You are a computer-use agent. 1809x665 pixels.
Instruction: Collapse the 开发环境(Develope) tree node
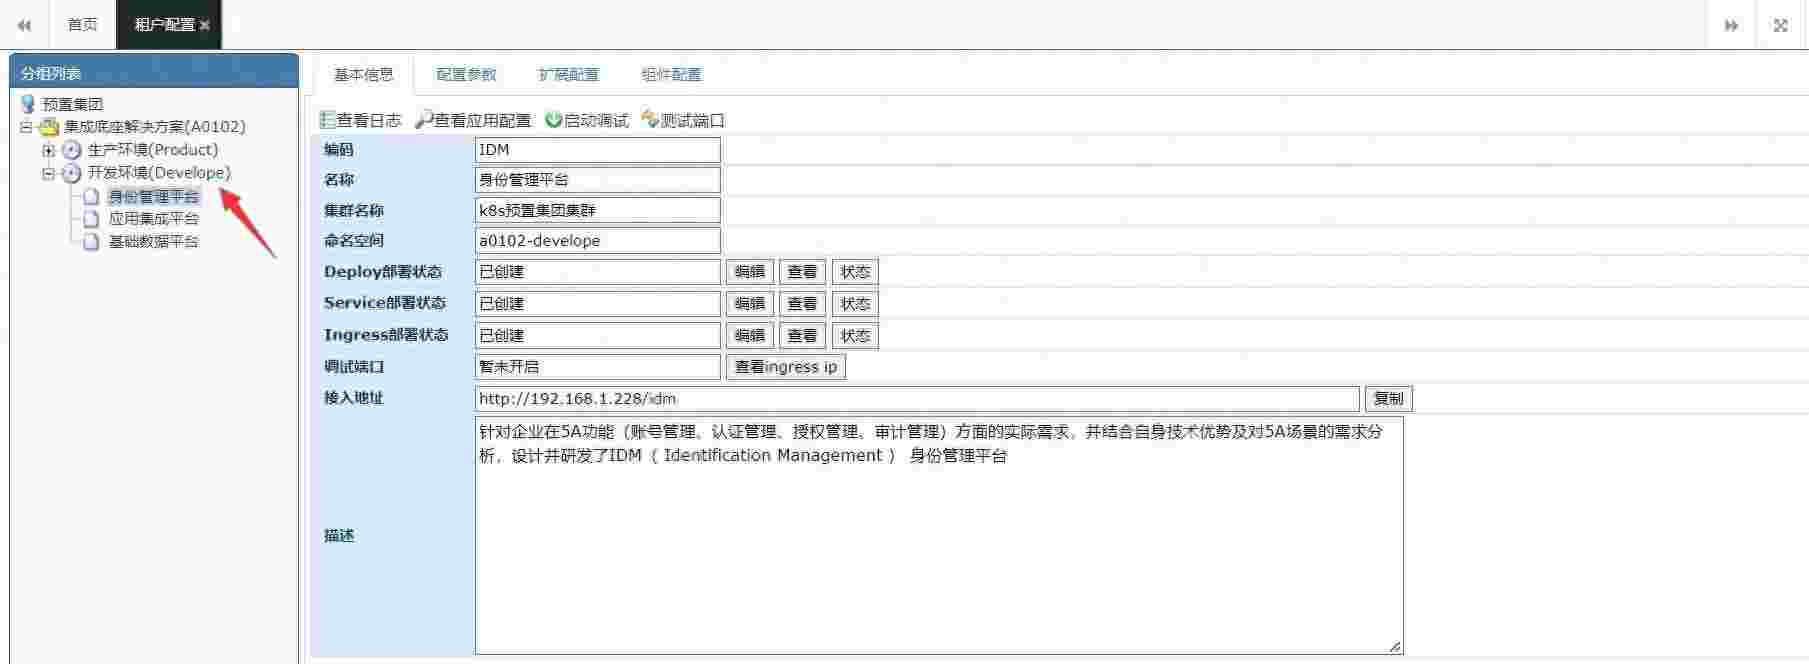48,173
